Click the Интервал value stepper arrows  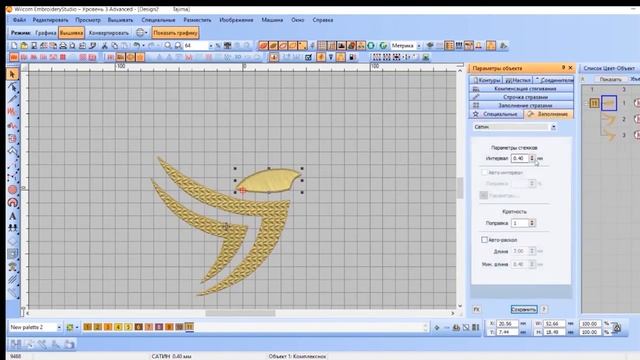pyautogui.click(x=532, y=158)
